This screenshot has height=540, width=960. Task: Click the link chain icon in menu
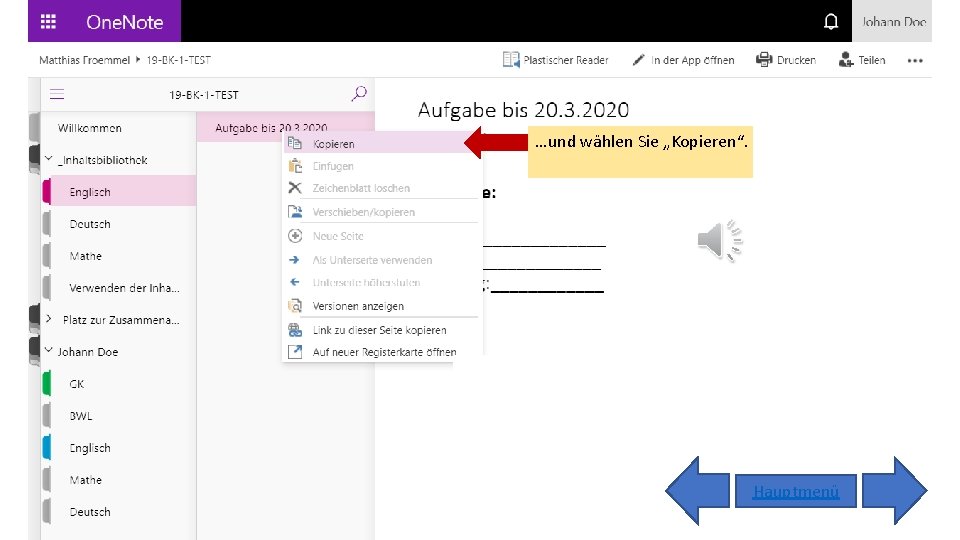coord(295,330)
